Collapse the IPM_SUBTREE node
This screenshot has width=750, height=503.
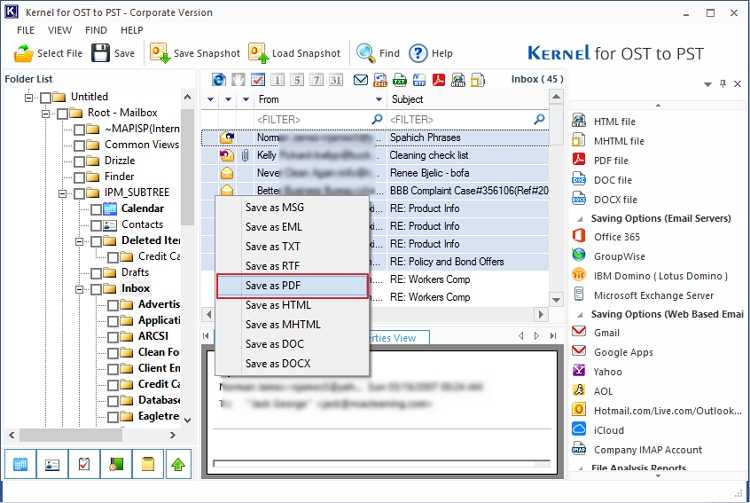click(x=62, y=194)
